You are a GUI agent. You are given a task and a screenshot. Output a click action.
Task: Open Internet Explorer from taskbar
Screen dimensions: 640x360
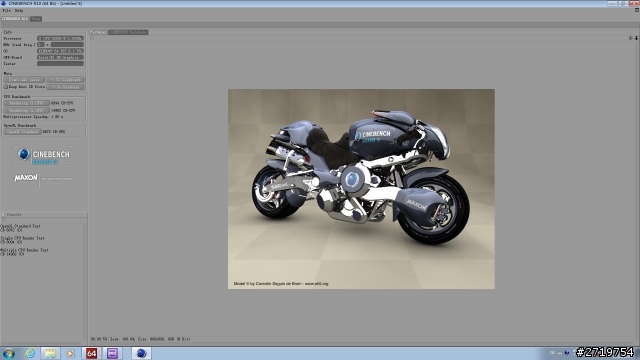coord(30,353)
